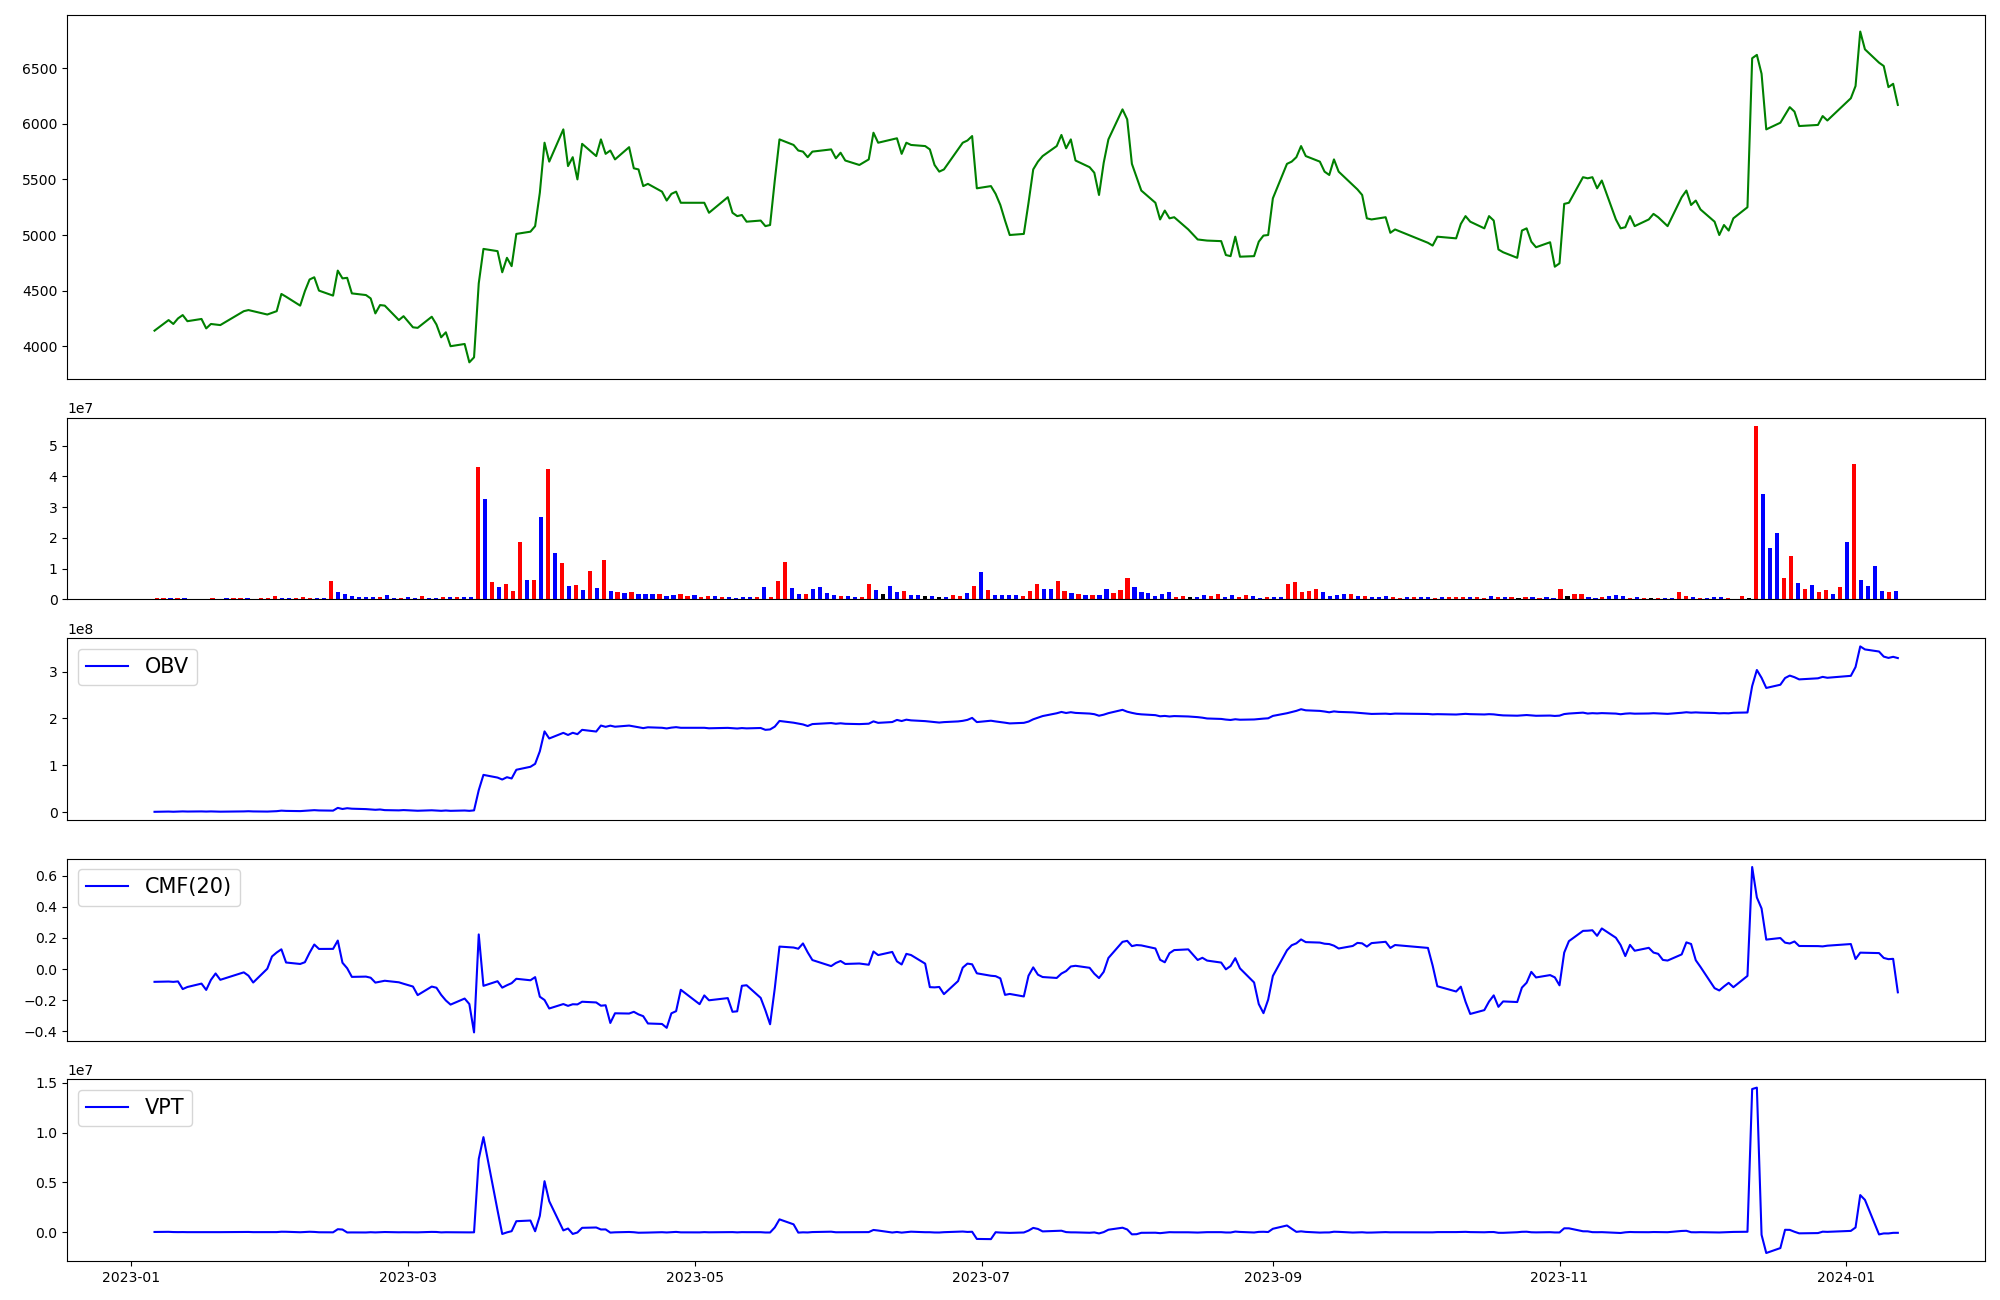Click the blue line sample in OBV legend

pos(107,666)
